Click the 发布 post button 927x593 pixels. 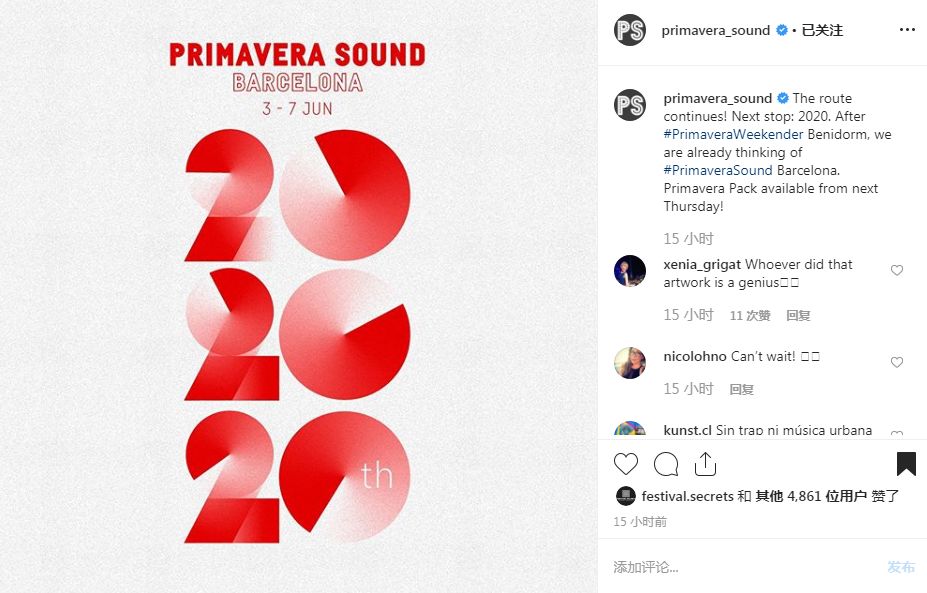click(x=901, y=567)
